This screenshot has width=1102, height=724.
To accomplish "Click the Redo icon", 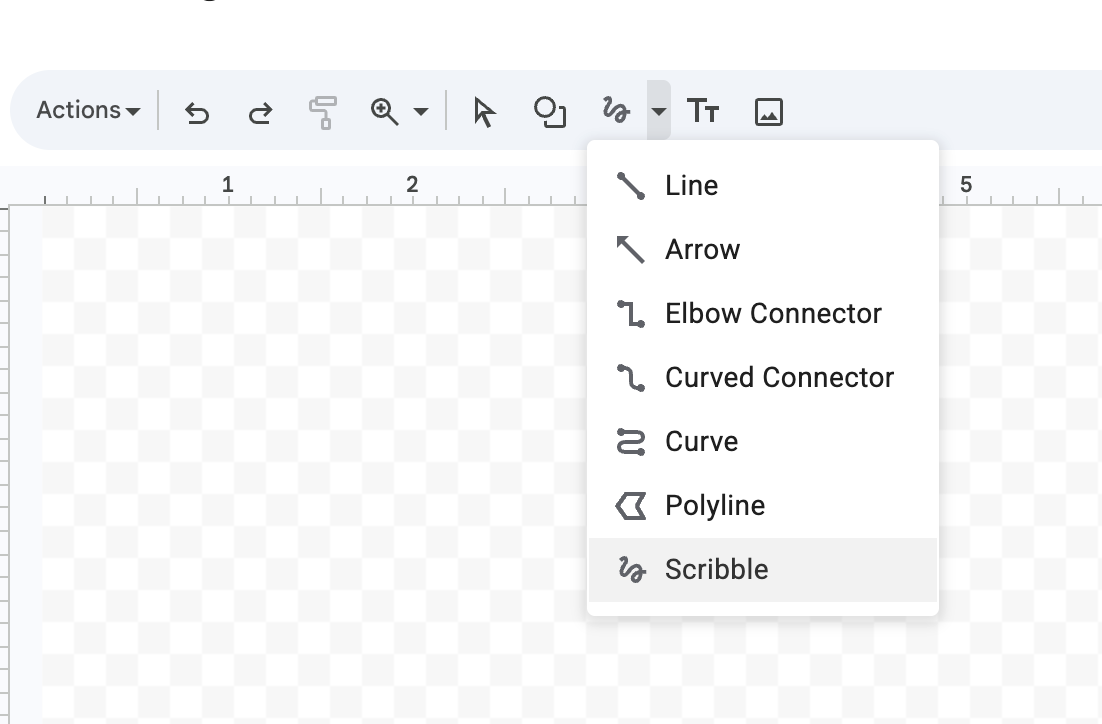I will pos(259,112).
